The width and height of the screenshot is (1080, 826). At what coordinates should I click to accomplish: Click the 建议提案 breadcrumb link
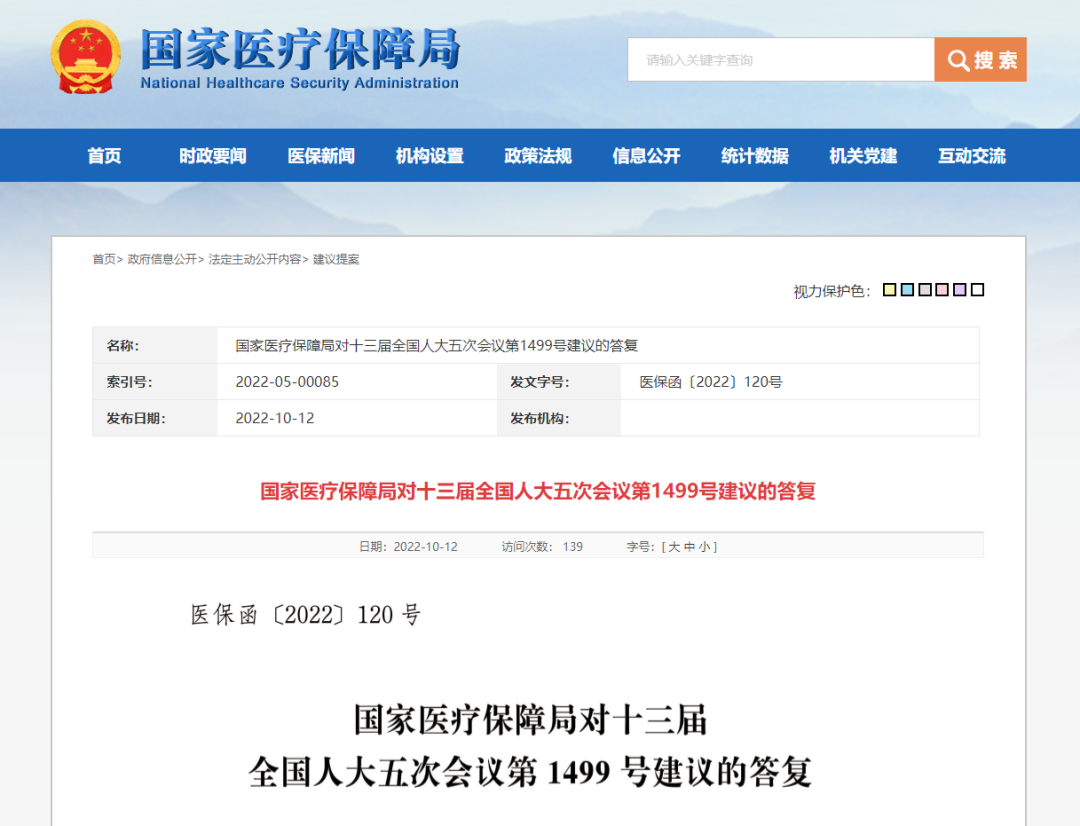click(x=336, y=259)
